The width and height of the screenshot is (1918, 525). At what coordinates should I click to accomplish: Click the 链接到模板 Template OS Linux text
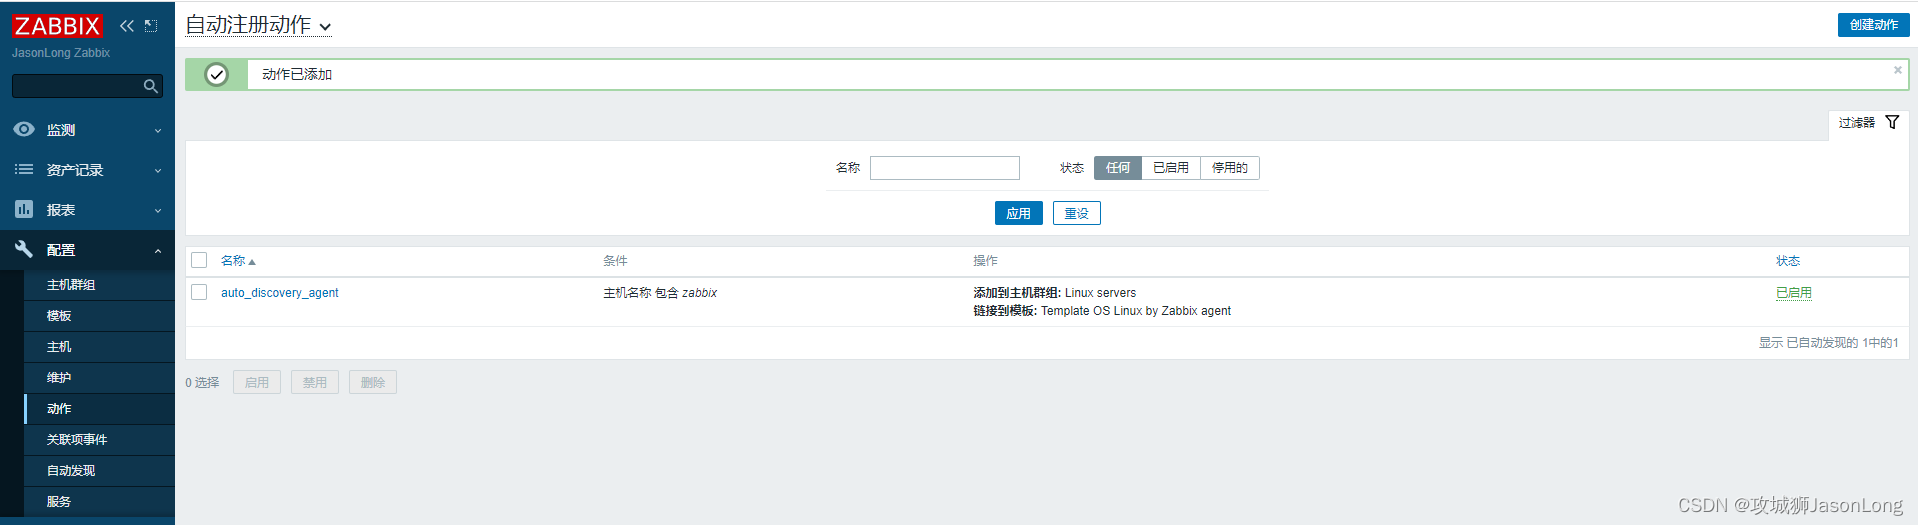click(x=1102, y=311)
